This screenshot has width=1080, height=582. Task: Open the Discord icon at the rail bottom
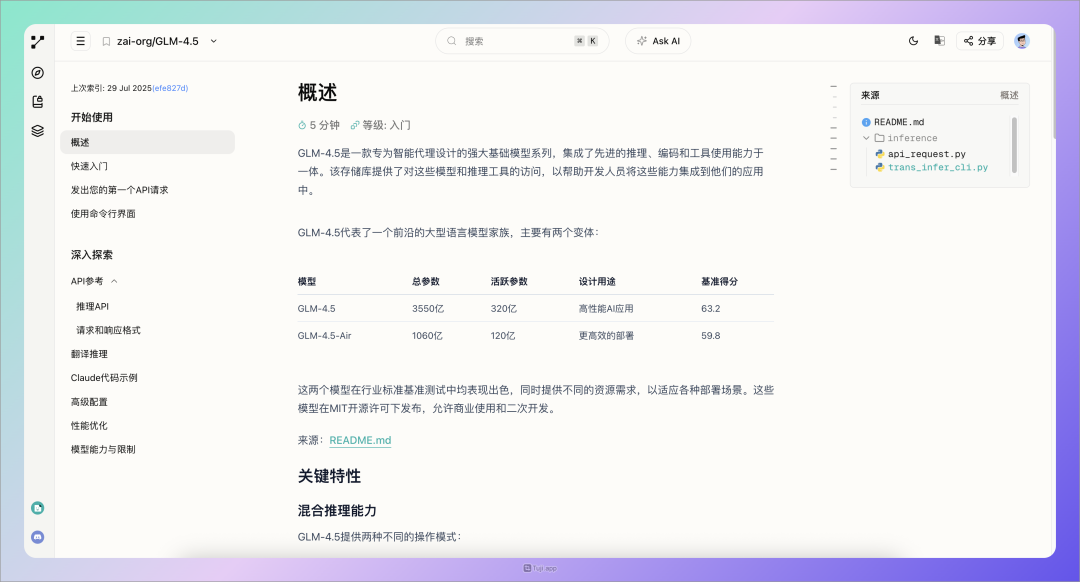pos(38,537)
